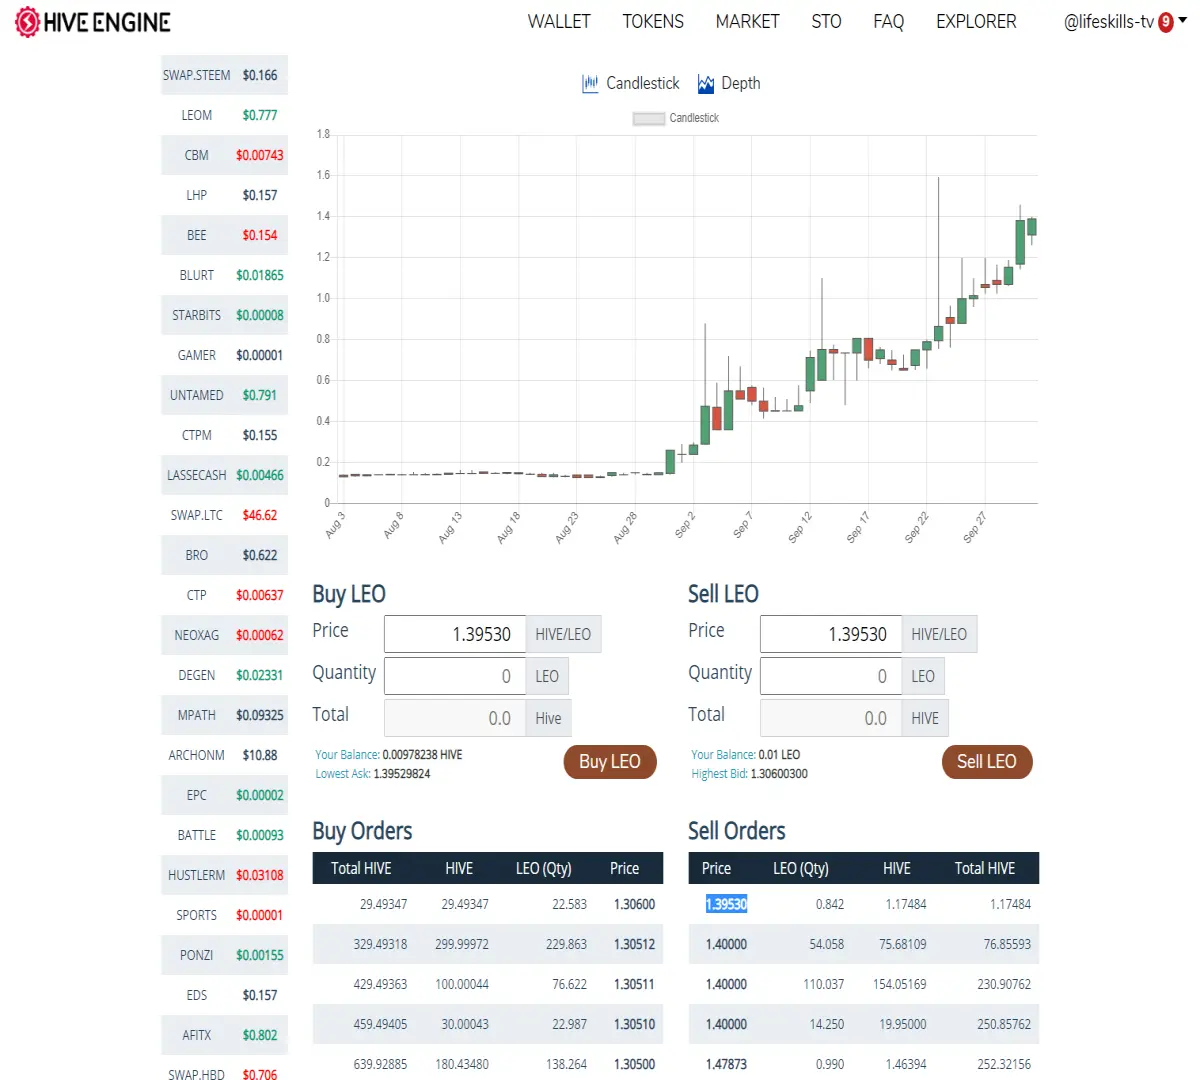The width and height of the screenshot is (1200, 1080).
Task: Select GAMER token row
Action: (224, 355)
